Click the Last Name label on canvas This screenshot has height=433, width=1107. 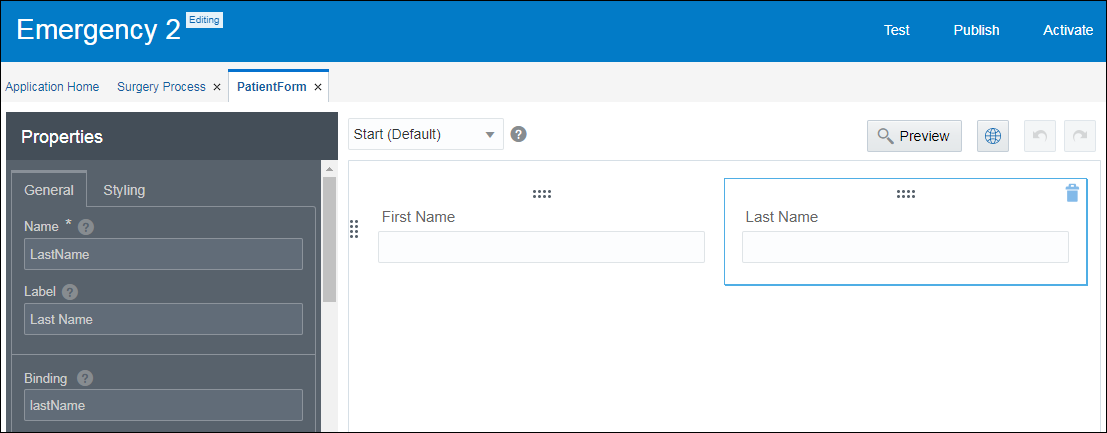tap(782, 217)
